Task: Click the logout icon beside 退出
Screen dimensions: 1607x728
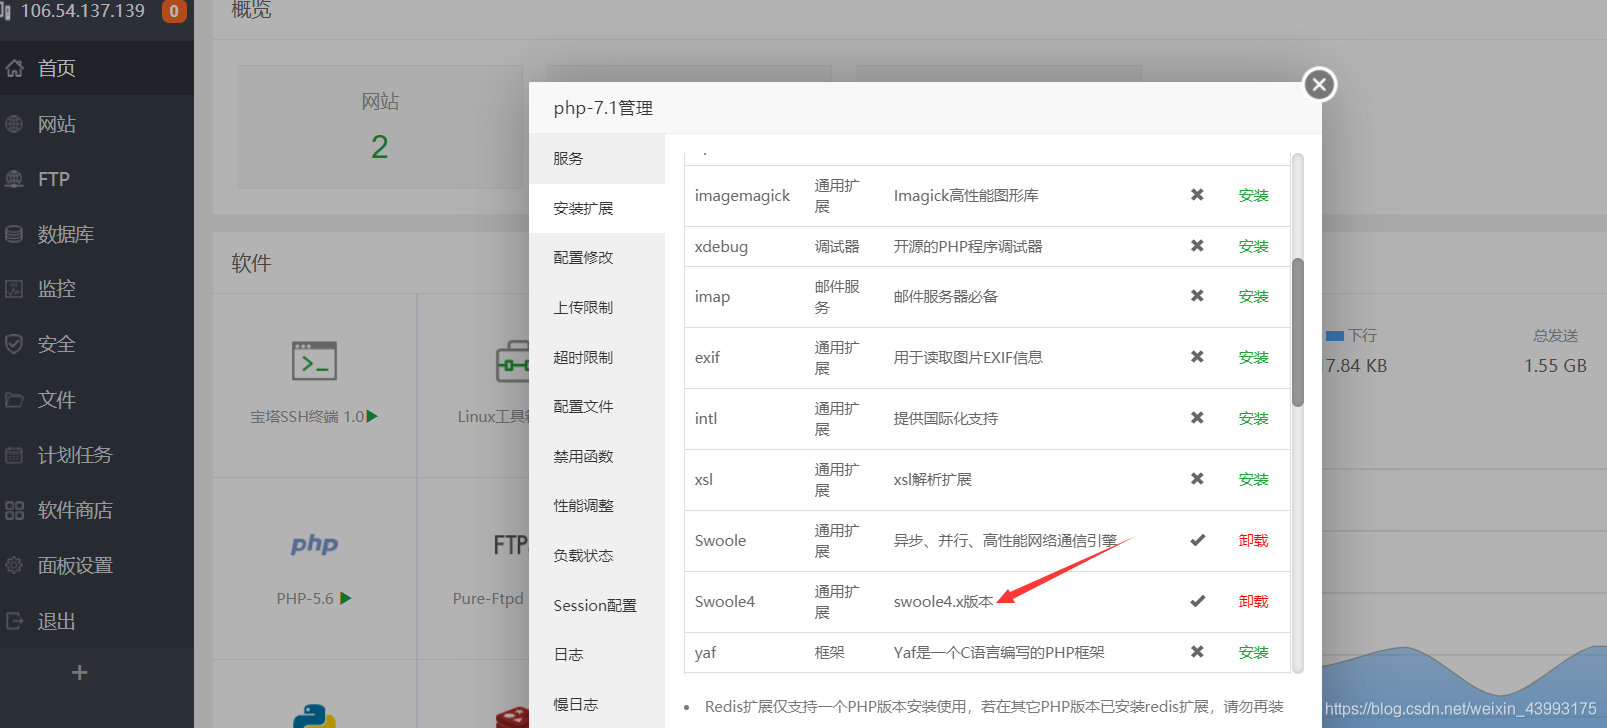Action: (14, 621)
